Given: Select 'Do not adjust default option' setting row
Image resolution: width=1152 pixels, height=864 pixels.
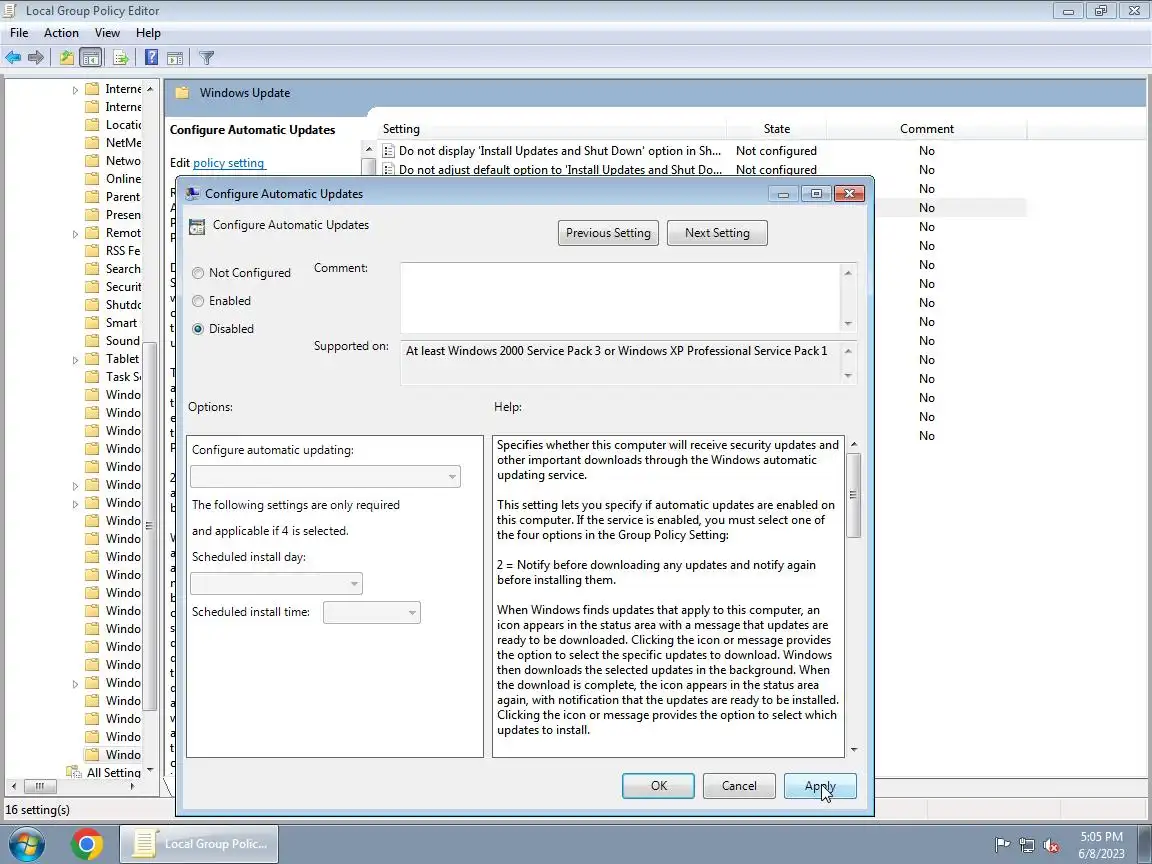Looking at the screenshot, I should [702, 170].
